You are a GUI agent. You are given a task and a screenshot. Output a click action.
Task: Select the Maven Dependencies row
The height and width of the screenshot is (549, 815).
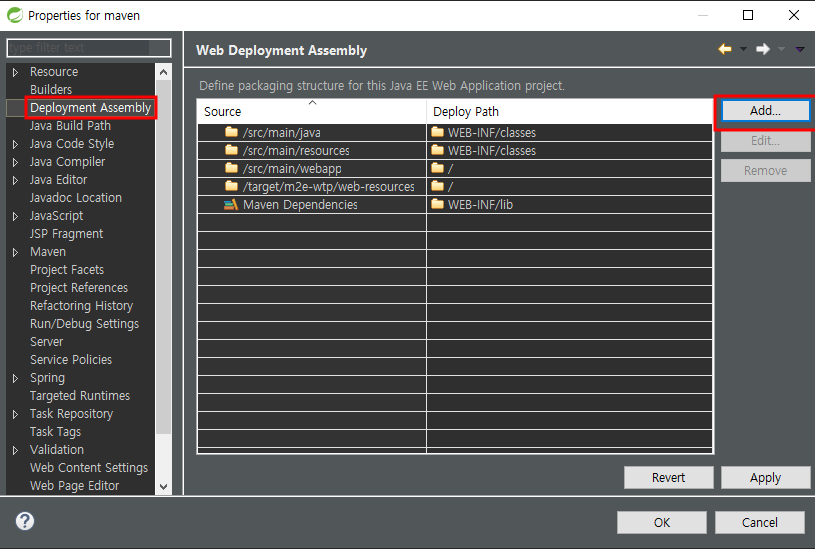[x=312, y=204]
